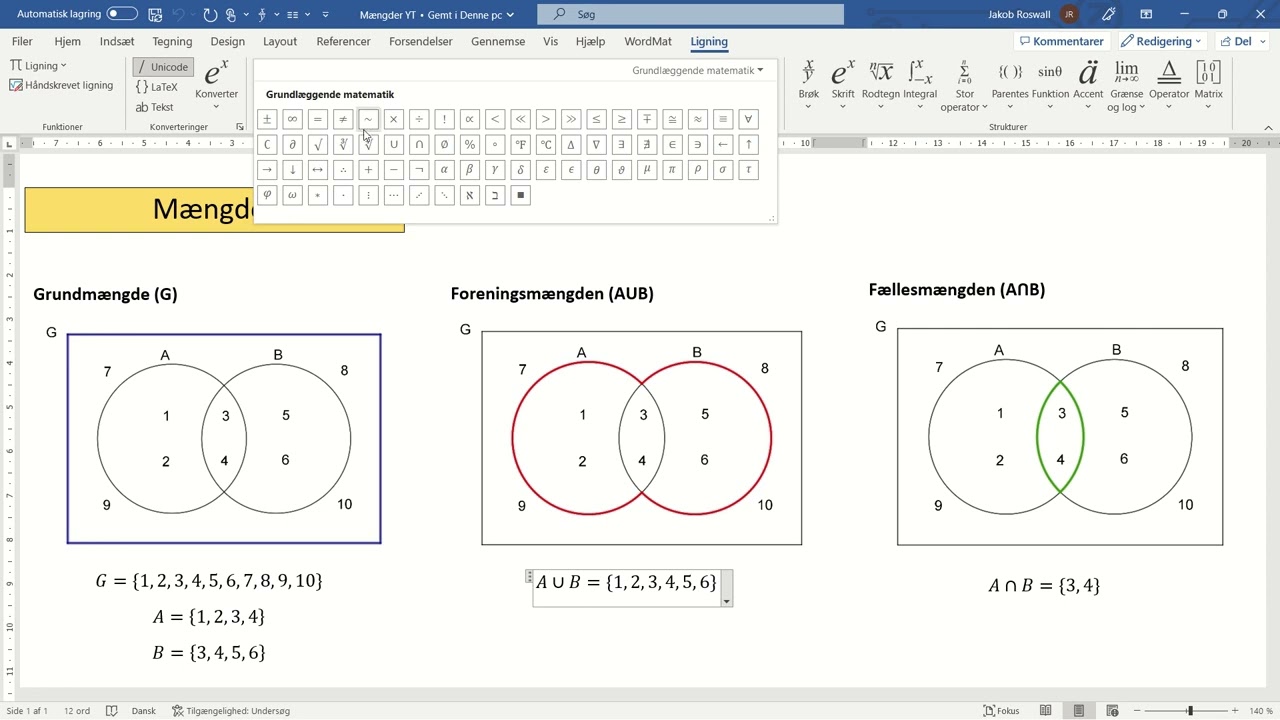This screenshot has height=720, width=1280.
Task: Open the Gennemse tab
Action: [x=498, y=42]
